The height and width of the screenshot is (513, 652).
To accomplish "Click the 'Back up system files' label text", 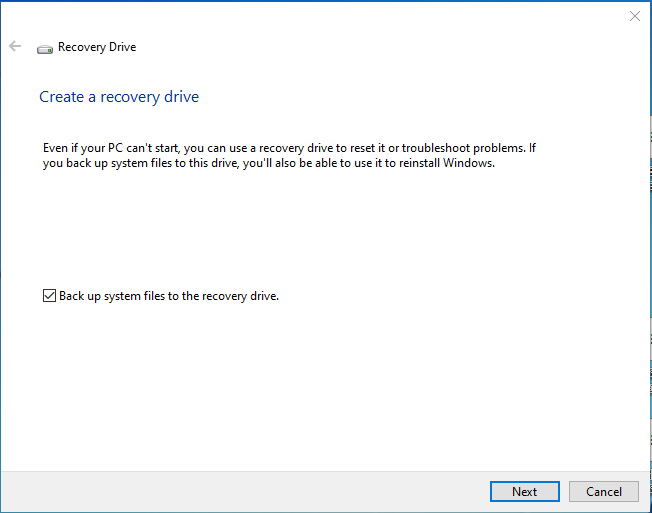I will (x=168, y=296).
